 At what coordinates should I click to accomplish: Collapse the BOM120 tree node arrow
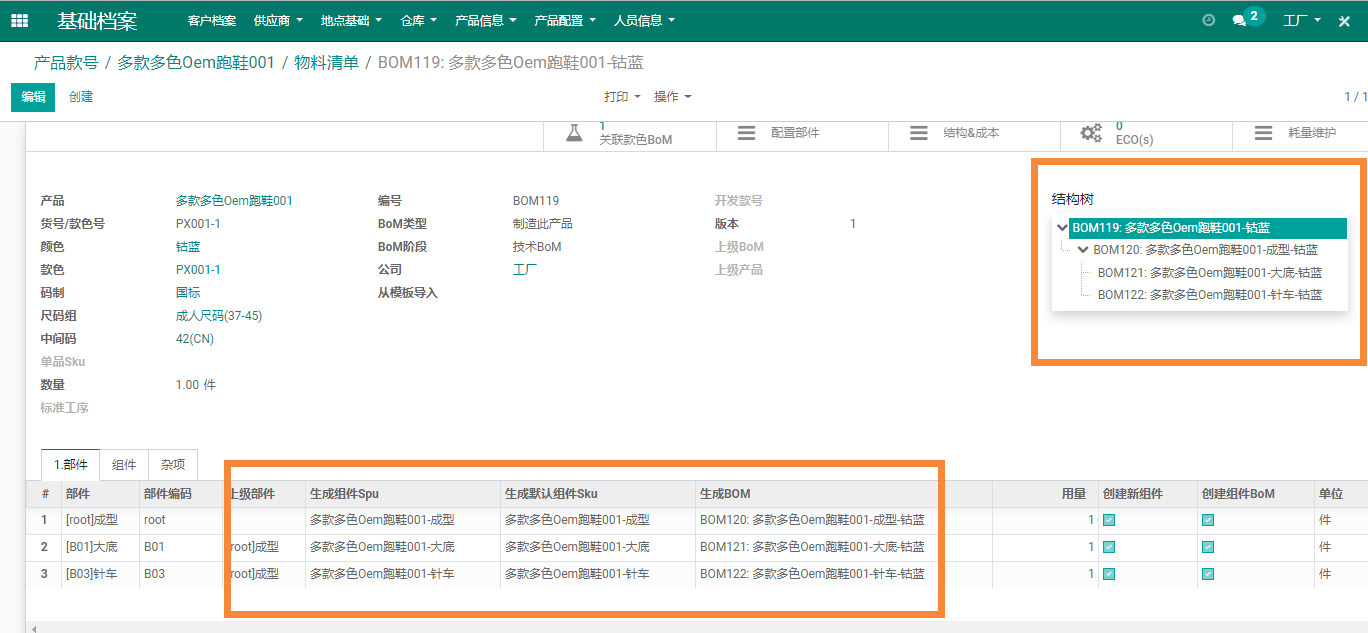(1083, 250)
